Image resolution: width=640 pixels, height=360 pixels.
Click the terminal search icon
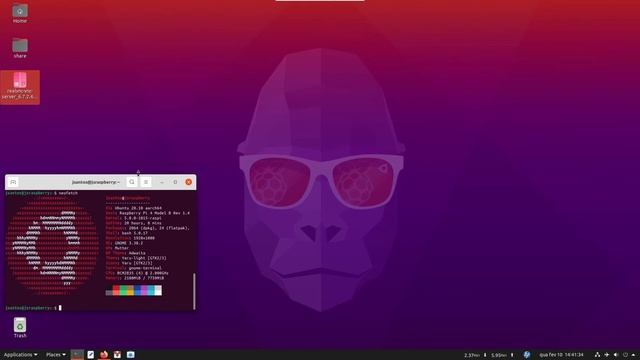pos(131,182)
